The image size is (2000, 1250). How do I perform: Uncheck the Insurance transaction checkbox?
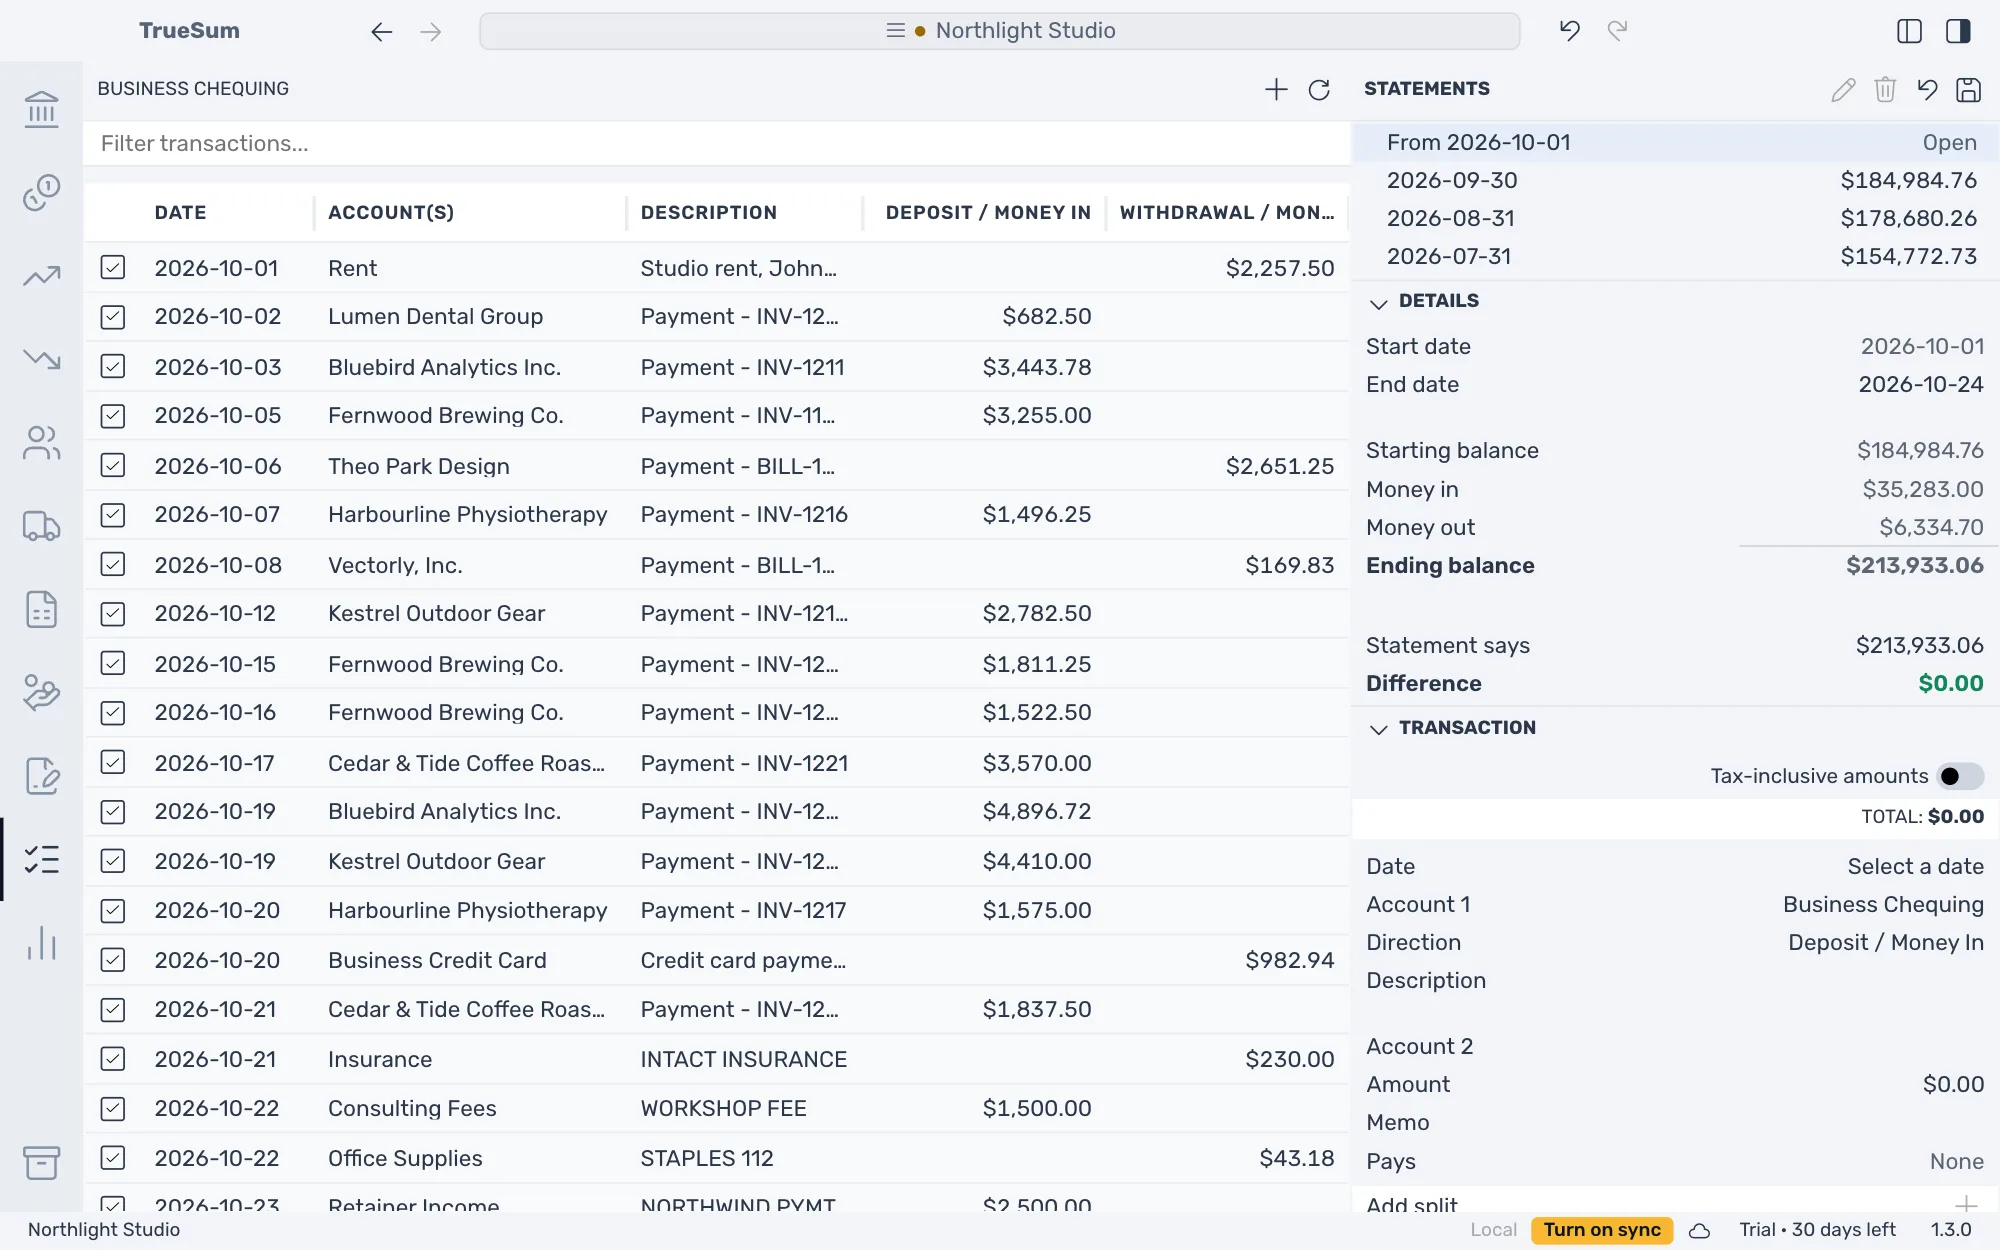[x=113, y=1059]
